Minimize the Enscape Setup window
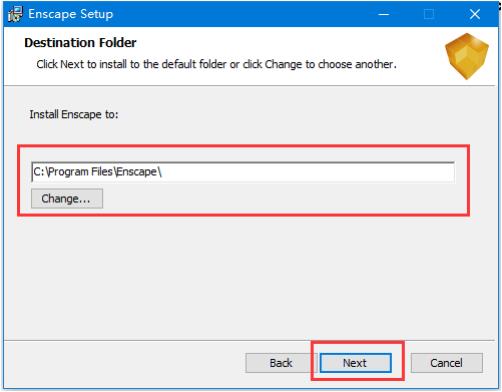Image resolution: width=502 pixels, height=392 pixels. tap(384, 14)
